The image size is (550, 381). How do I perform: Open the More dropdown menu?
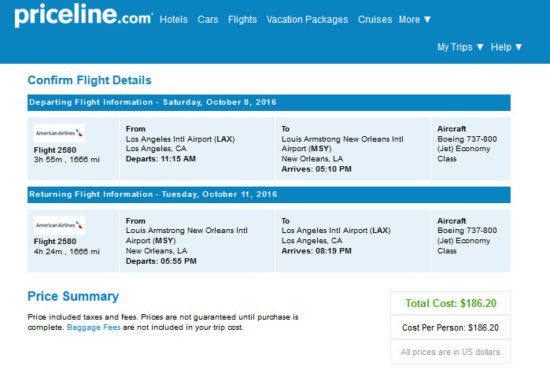(x=415, y=20)
